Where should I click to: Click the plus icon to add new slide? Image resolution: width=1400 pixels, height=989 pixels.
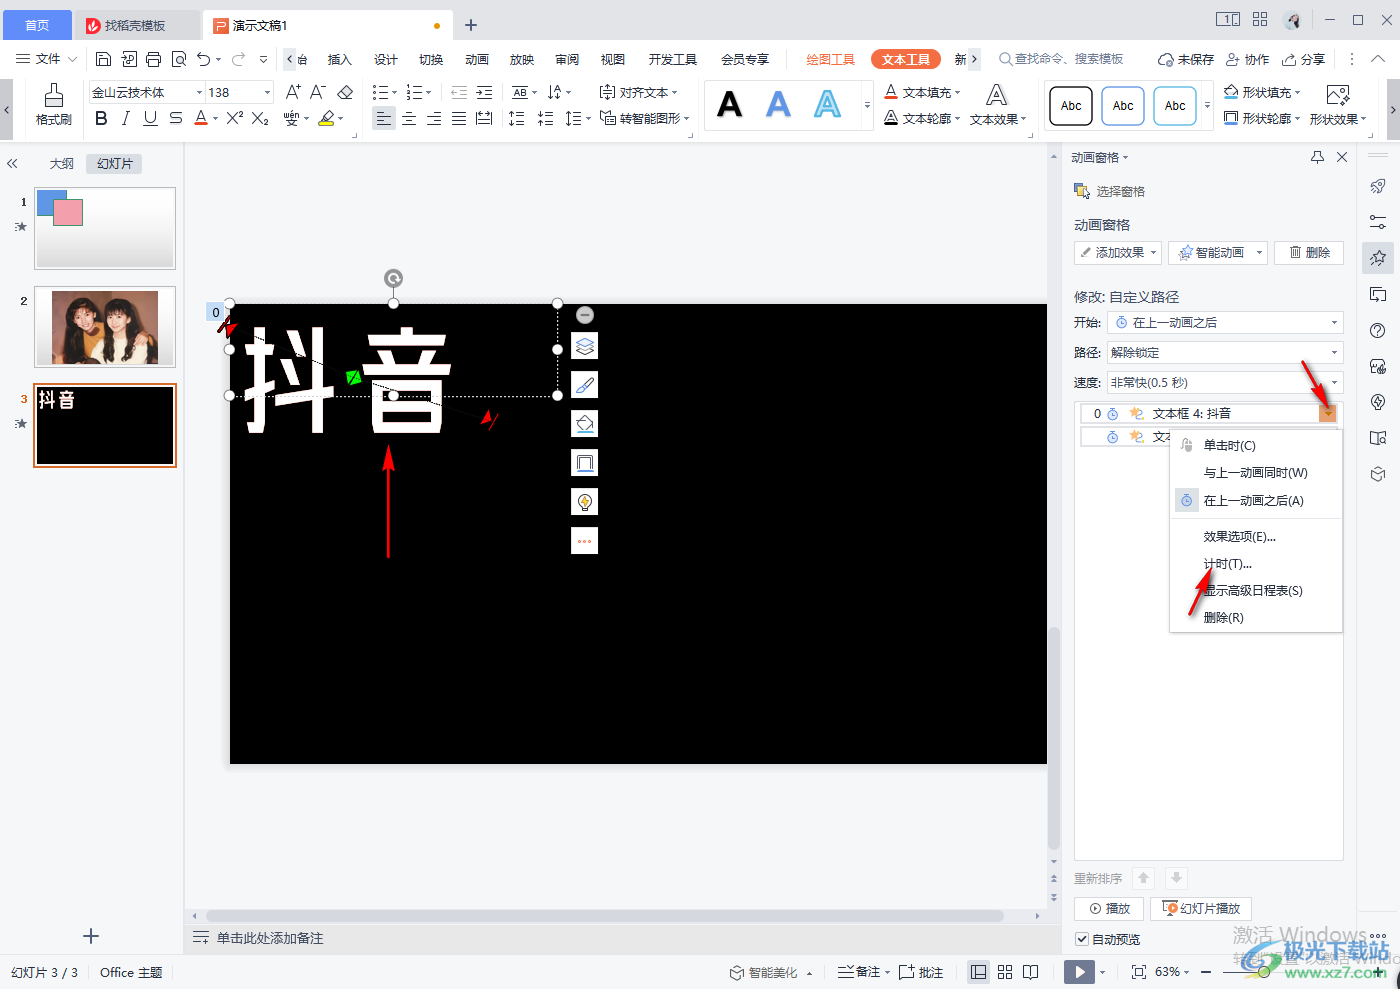point(91,936)
